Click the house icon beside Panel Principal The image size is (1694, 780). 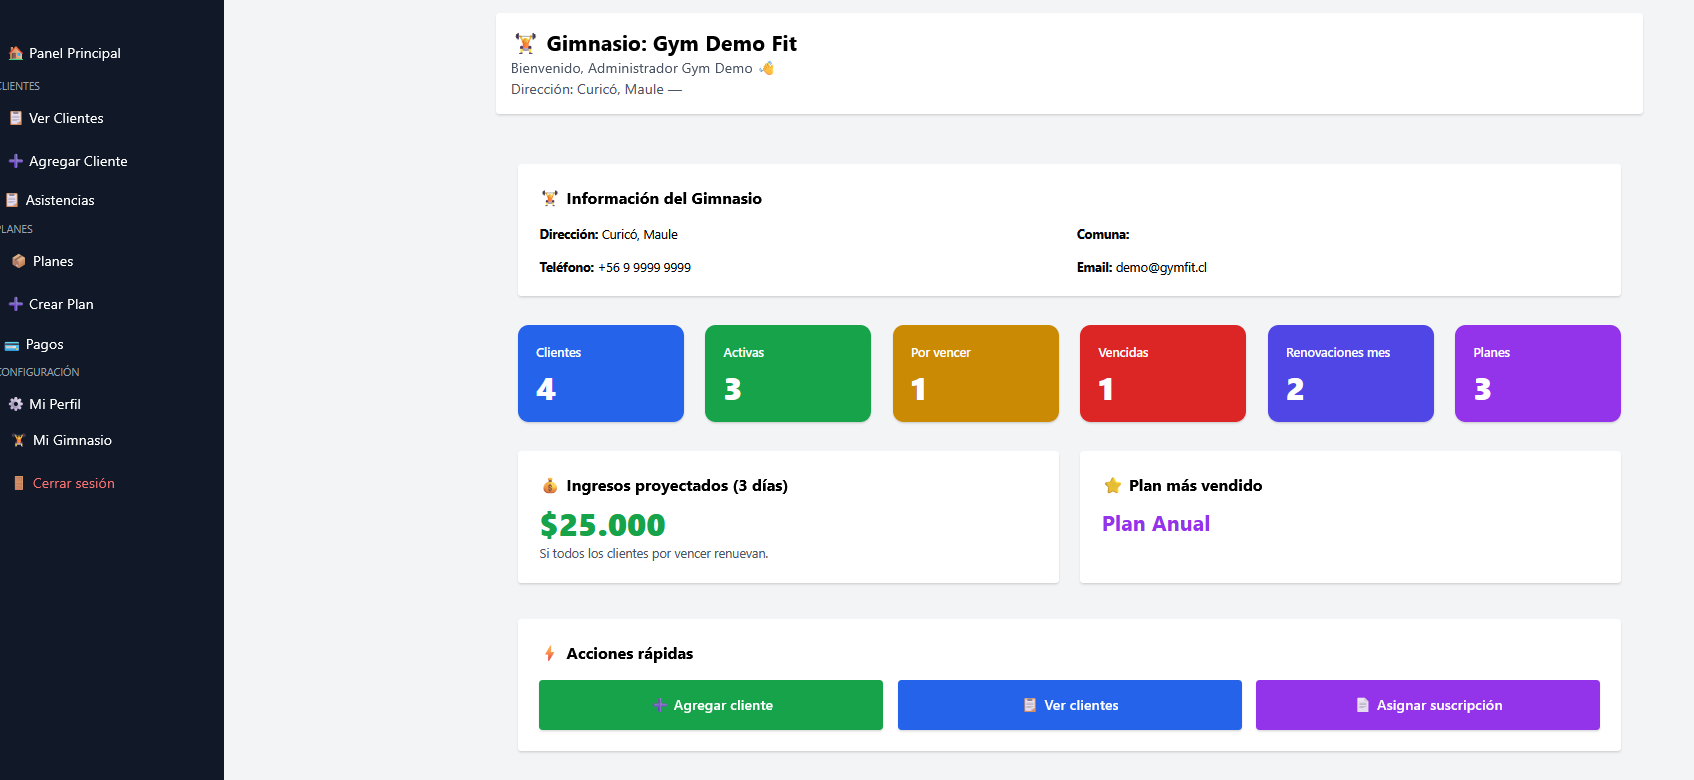(x=16, y=53)
